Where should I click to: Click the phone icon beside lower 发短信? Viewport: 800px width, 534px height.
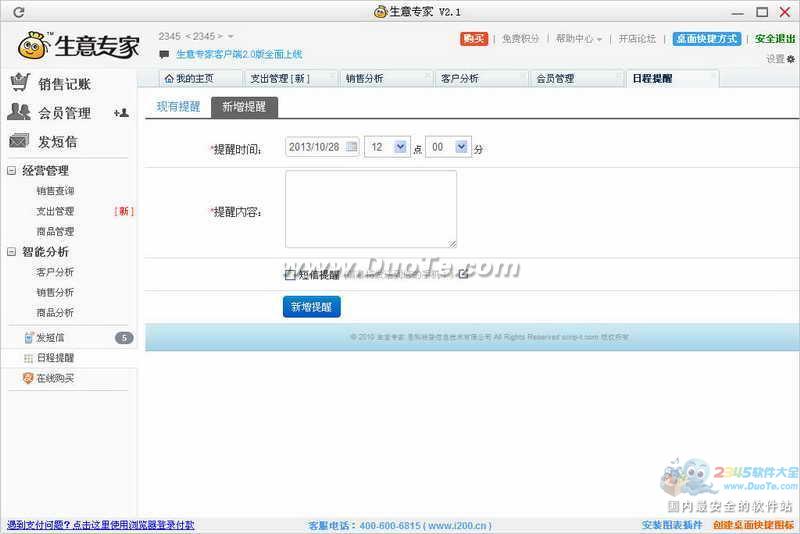click(29, 337)
